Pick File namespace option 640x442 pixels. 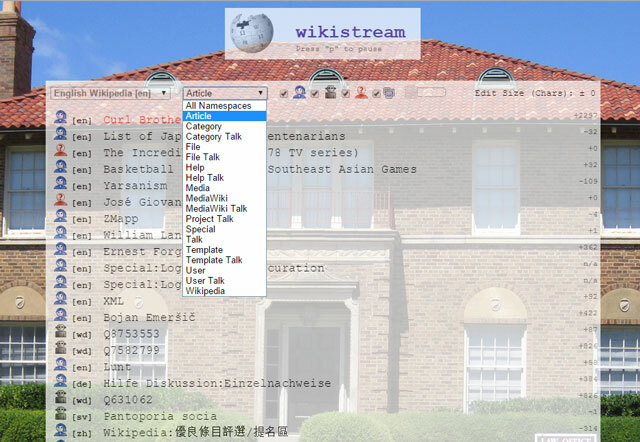coord(224,147)
